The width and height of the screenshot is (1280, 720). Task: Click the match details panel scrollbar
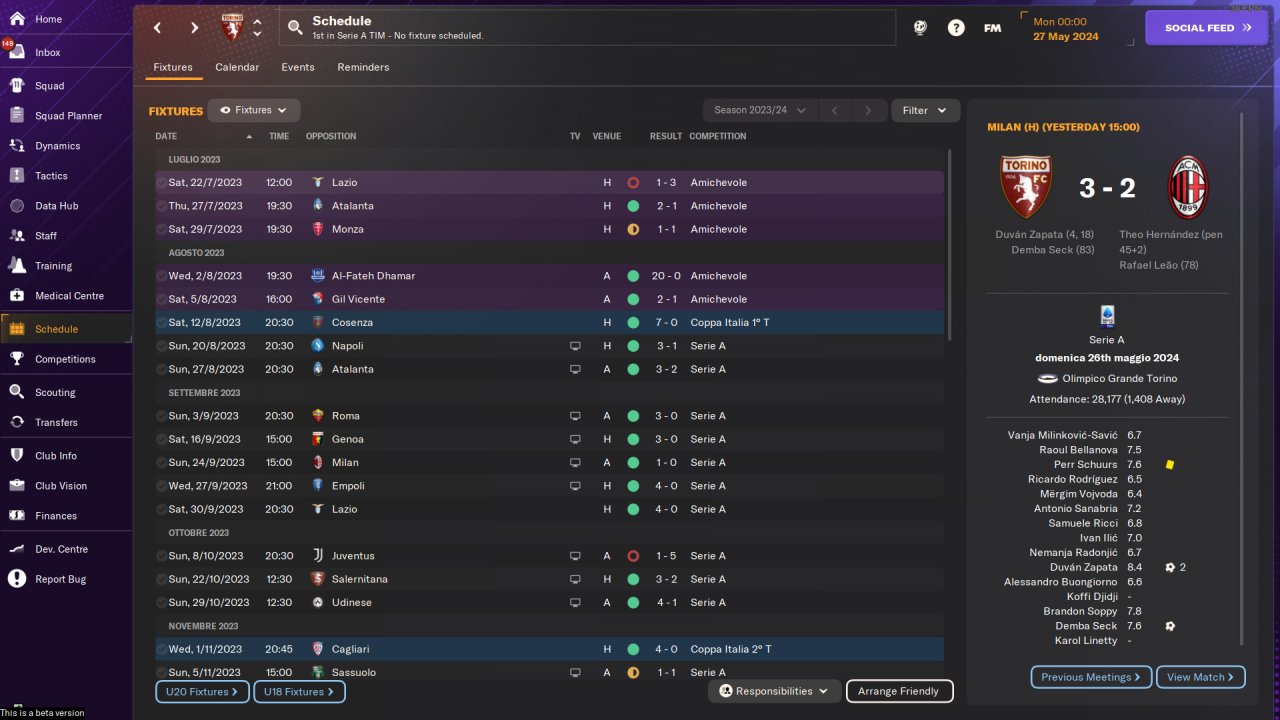point(1242,379)
